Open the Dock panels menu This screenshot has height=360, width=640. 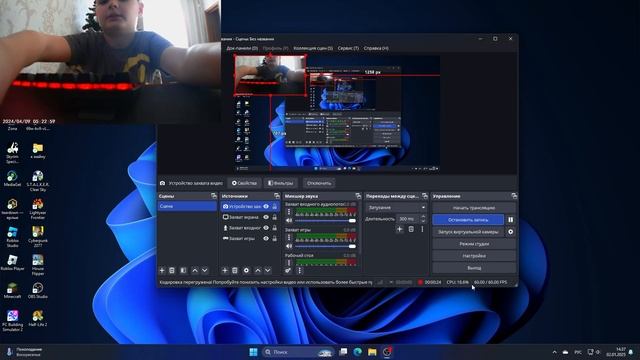click(242, 48)
